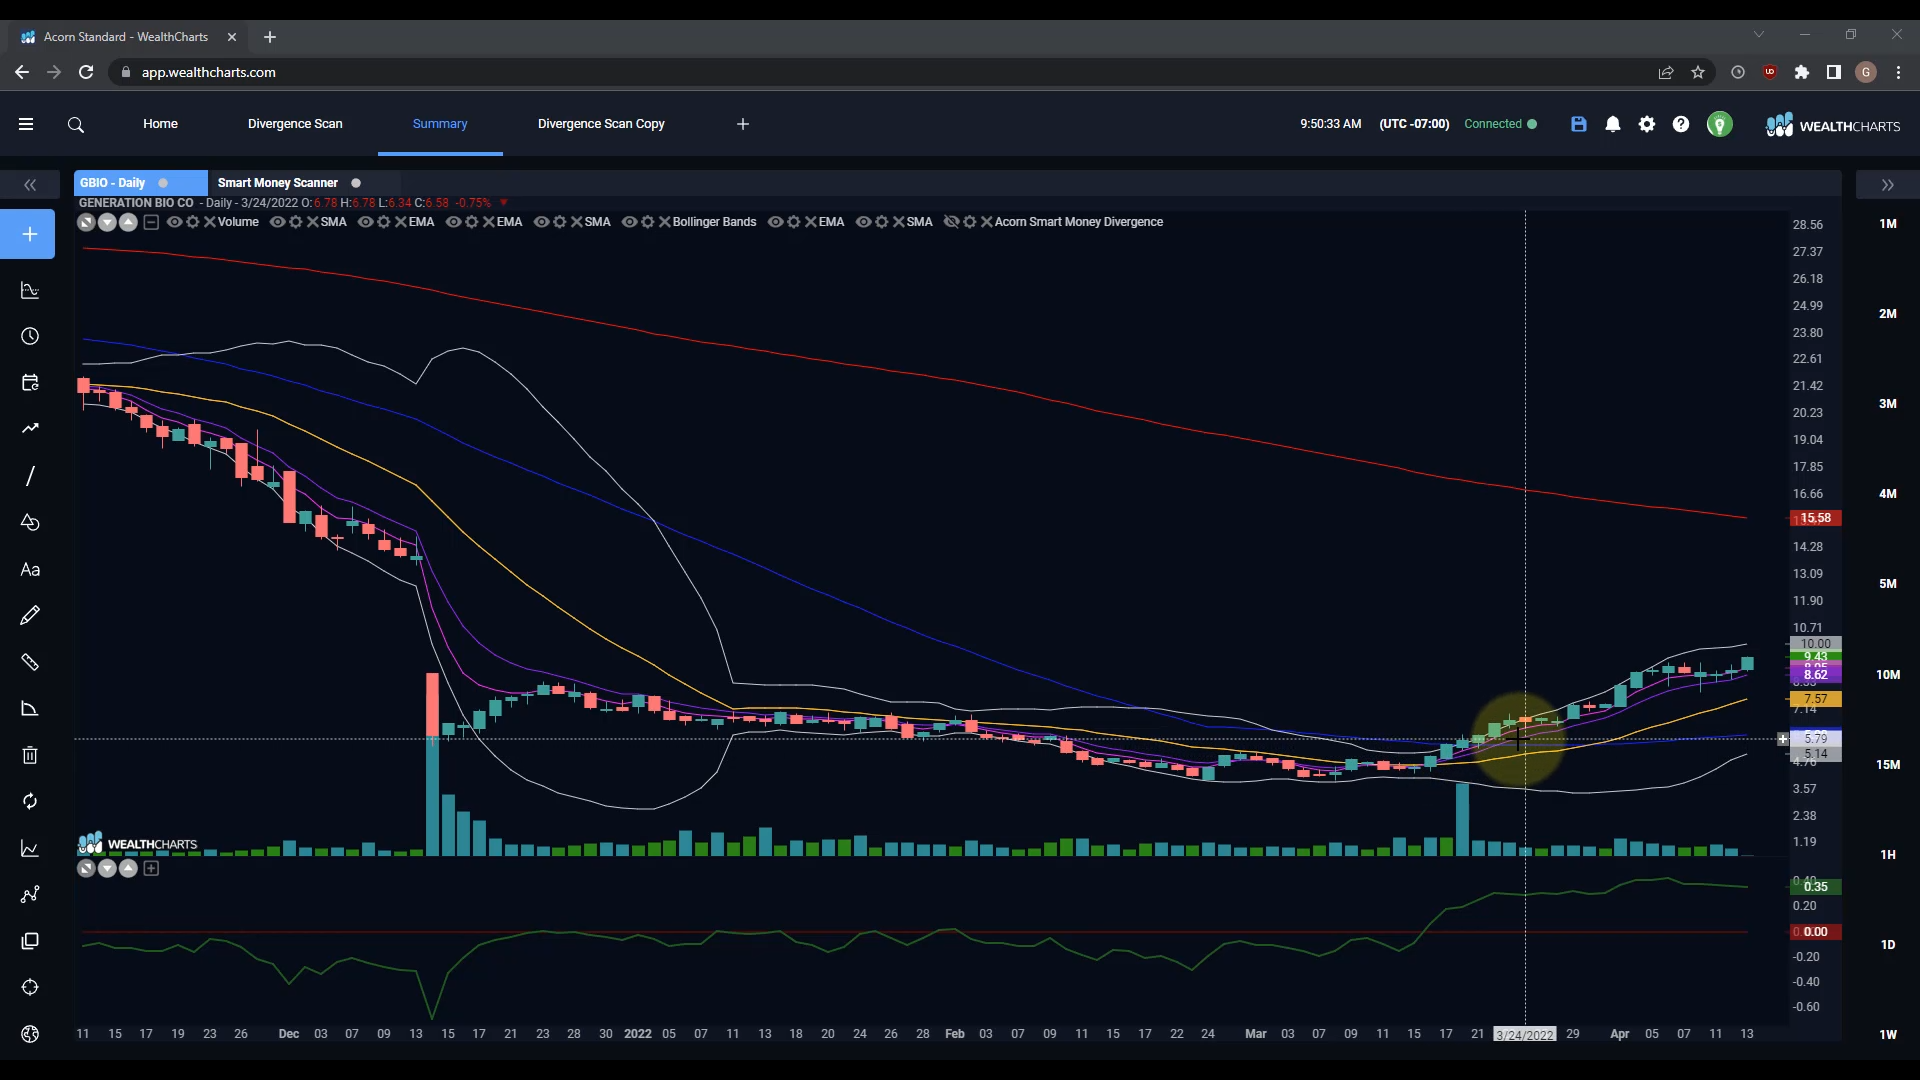Viewport: 1920px width, 1080px height.
Task: Click the connected nodes icon in sidebar
Action: 30,894
